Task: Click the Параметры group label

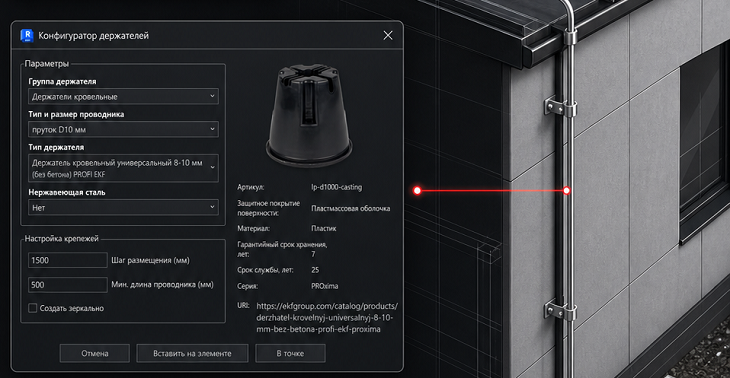Action: [x=47, y=64]
